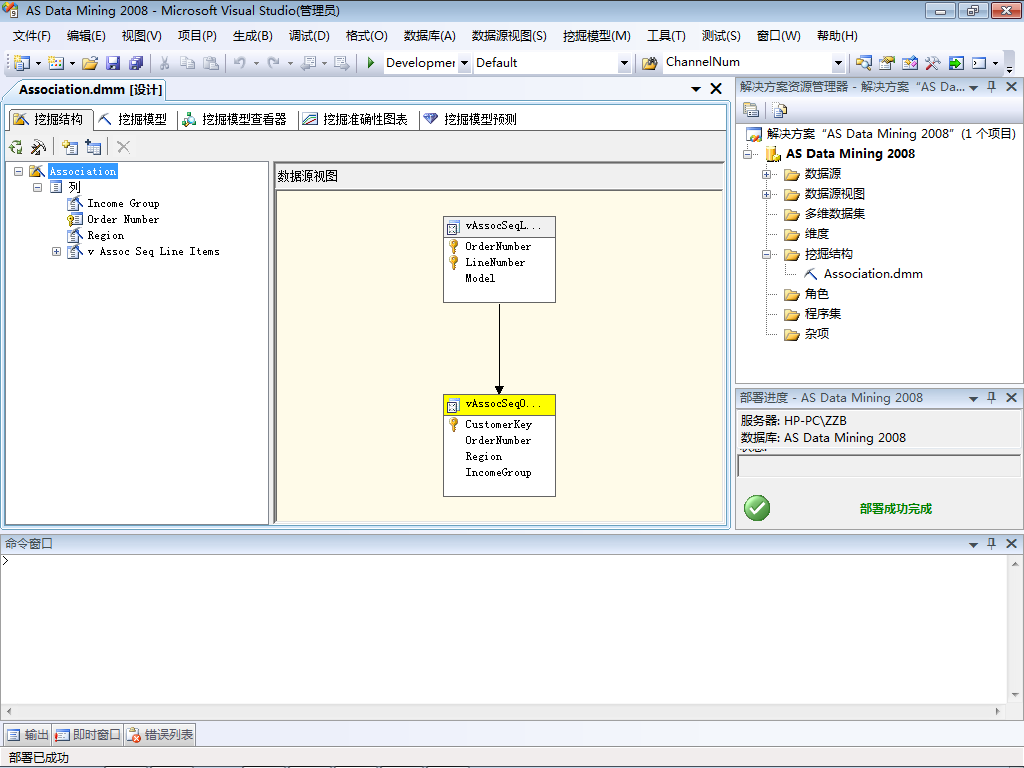Select the 多维数据集 folder
The width and height of the screenshot is (1024, 768).
tap(835, 214)
